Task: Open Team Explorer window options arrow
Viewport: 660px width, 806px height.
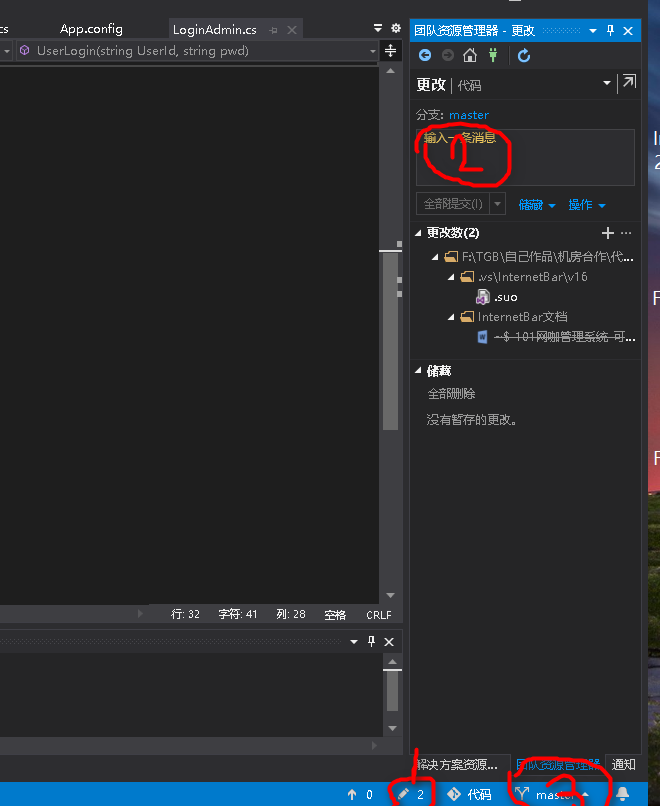Action: (593, 31)
